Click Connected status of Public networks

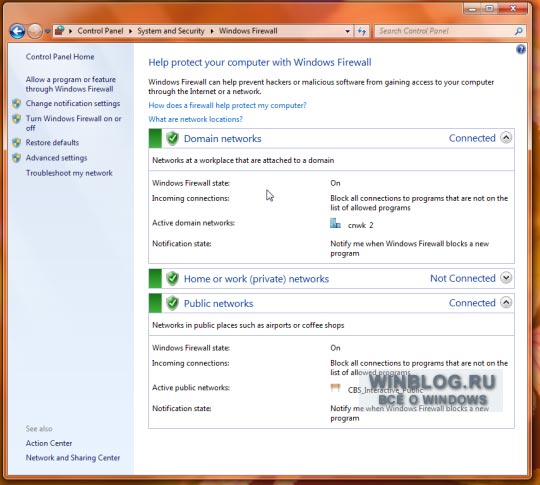(x=472, y=303)
